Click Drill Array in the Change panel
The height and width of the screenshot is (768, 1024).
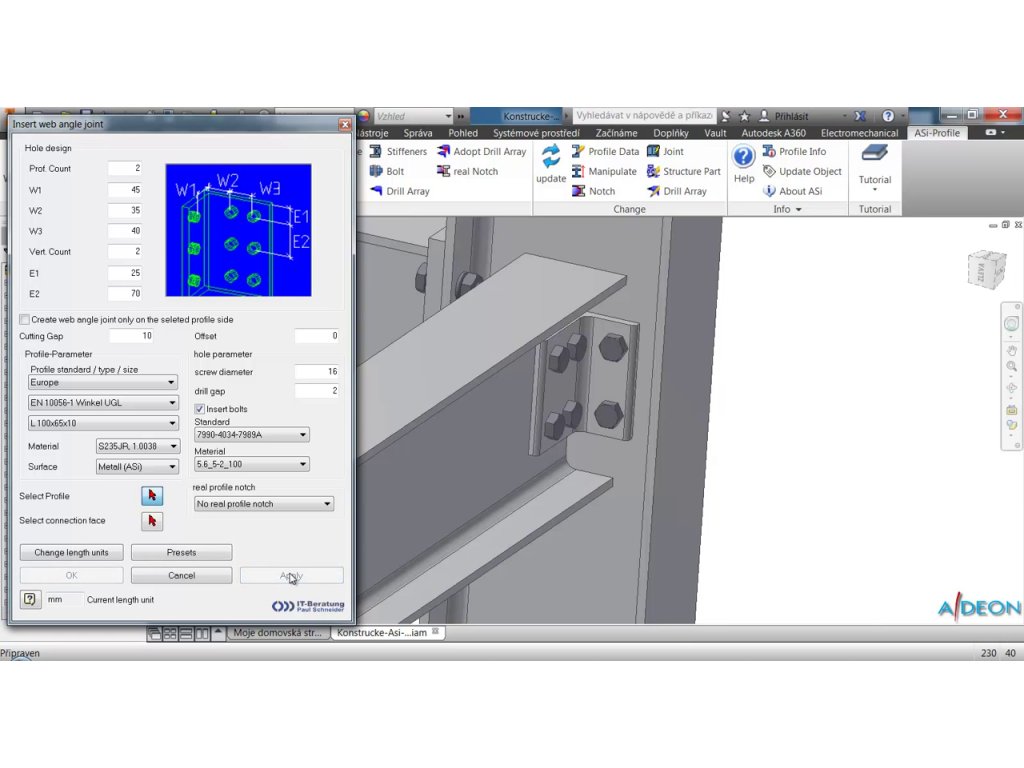point(677,191)
